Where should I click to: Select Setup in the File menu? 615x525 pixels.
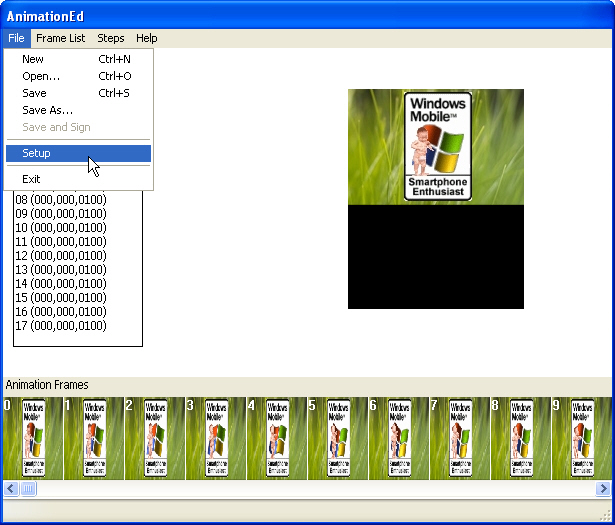[78, 153]
